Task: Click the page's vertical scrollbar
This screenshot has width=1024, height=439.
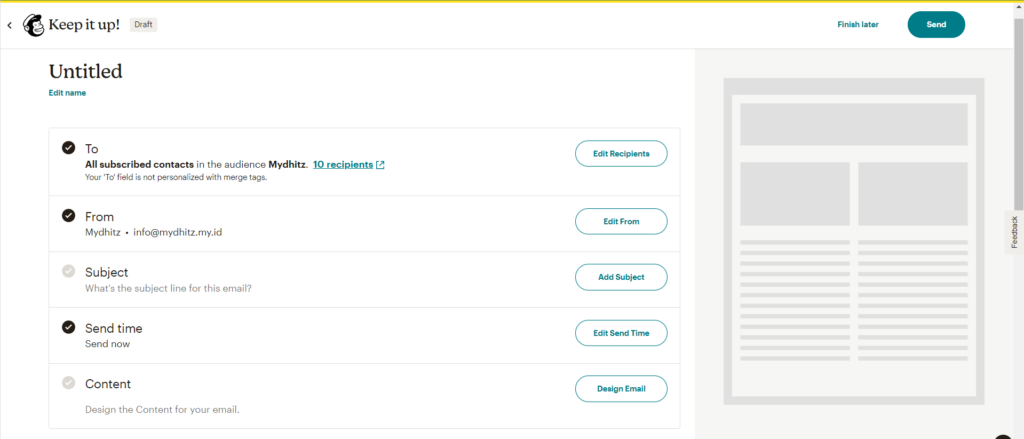Action: (x=1018, y=150)
